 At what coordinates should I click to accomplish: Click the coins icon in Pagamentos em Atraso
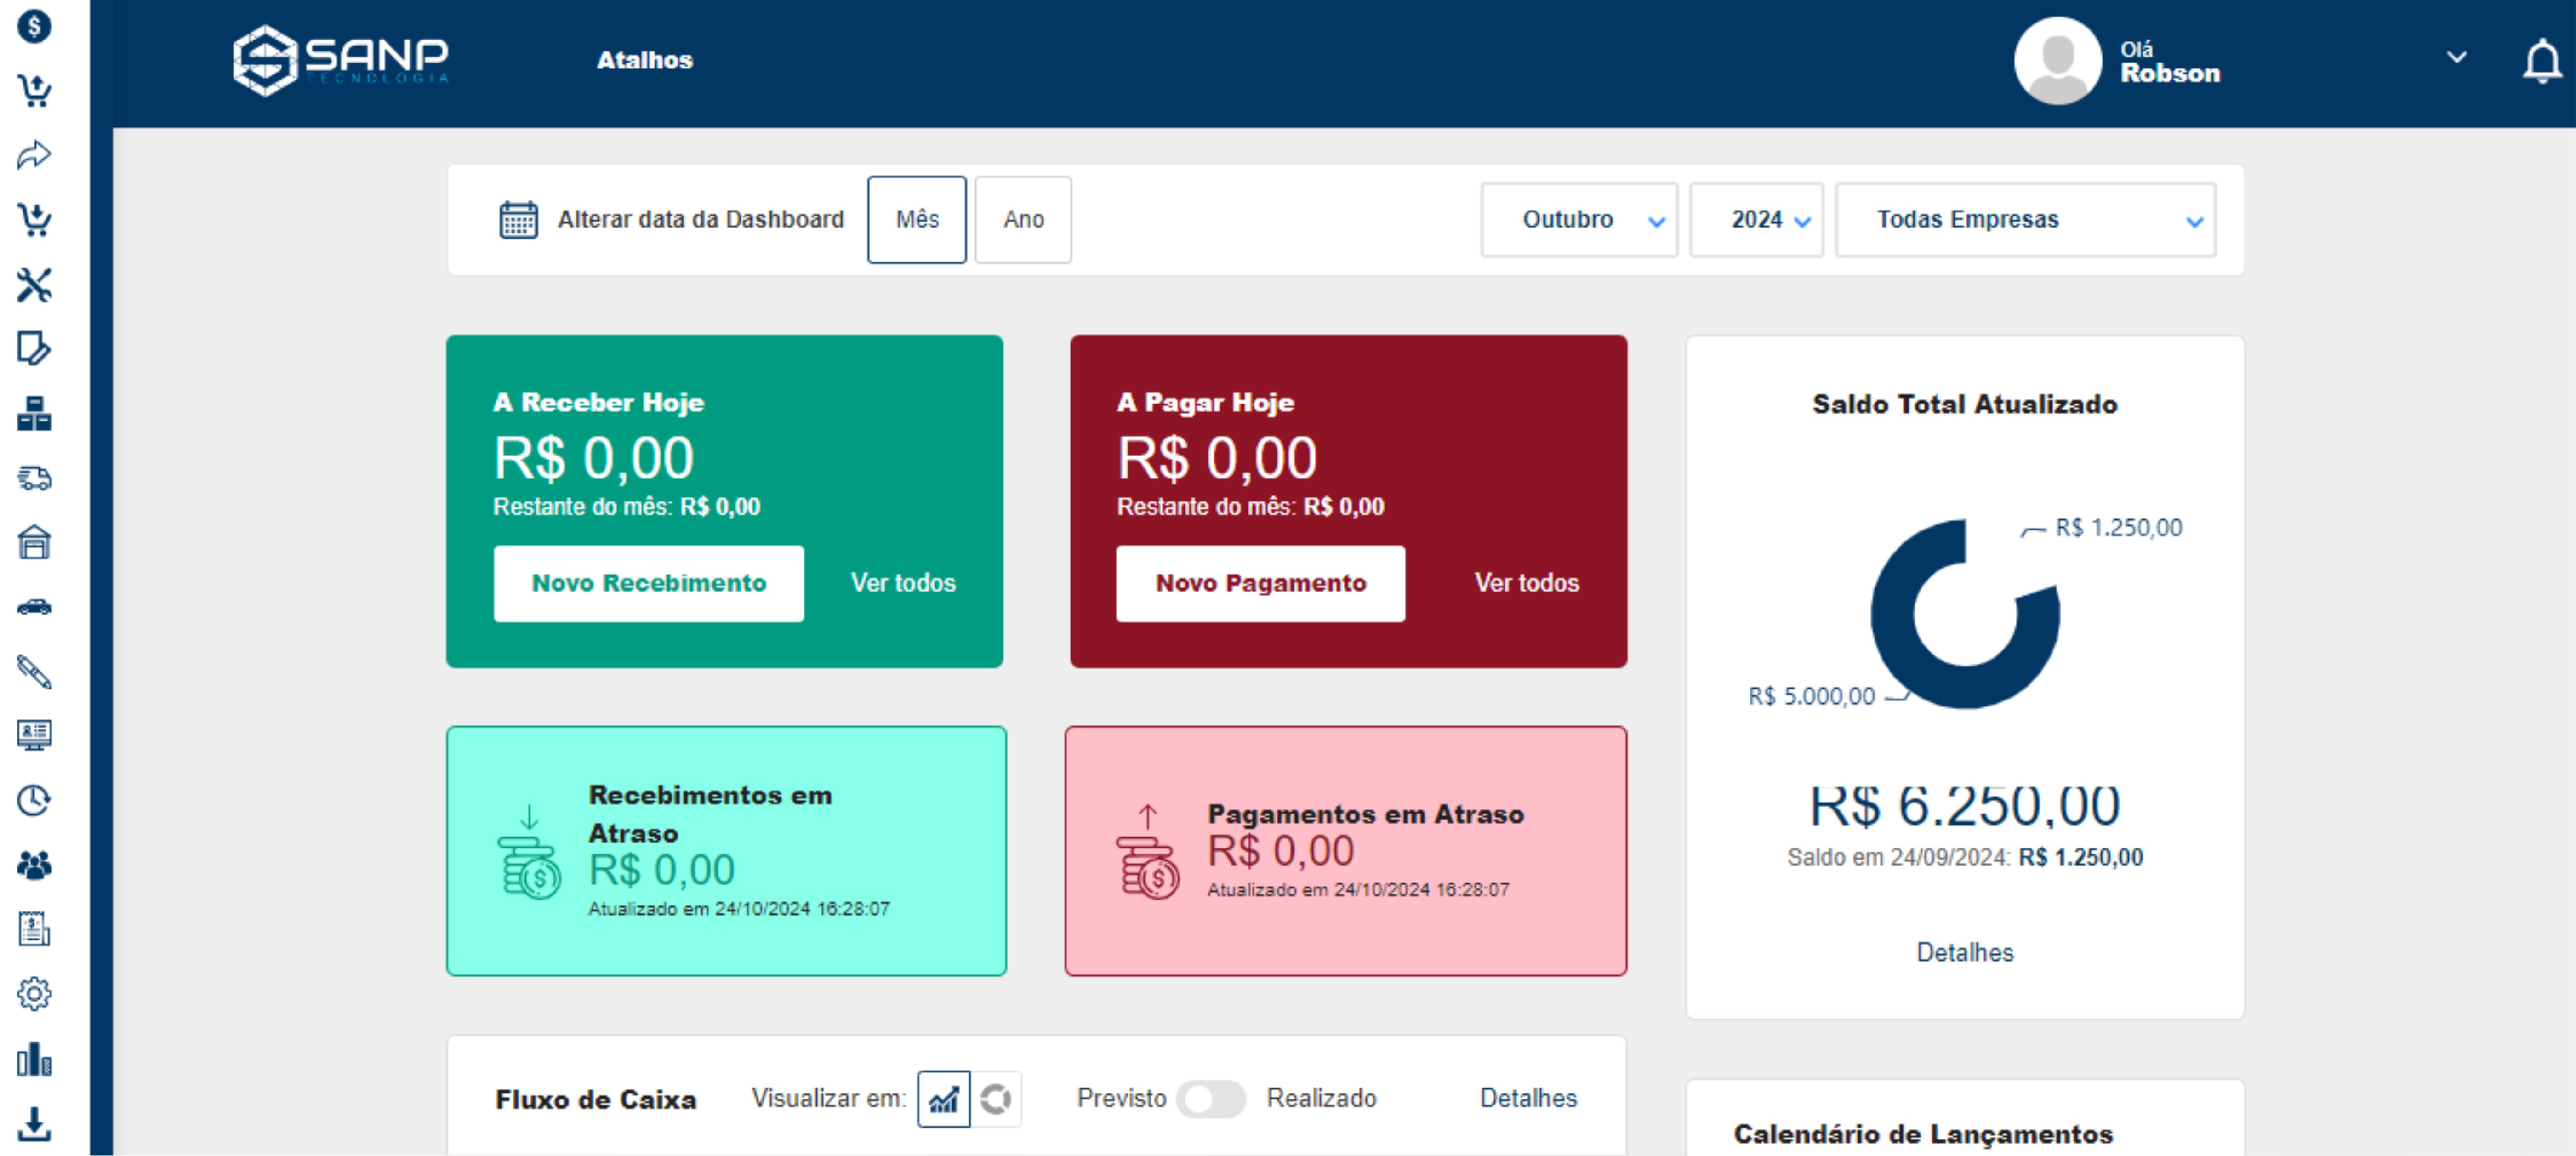[x=1148, y=853]
